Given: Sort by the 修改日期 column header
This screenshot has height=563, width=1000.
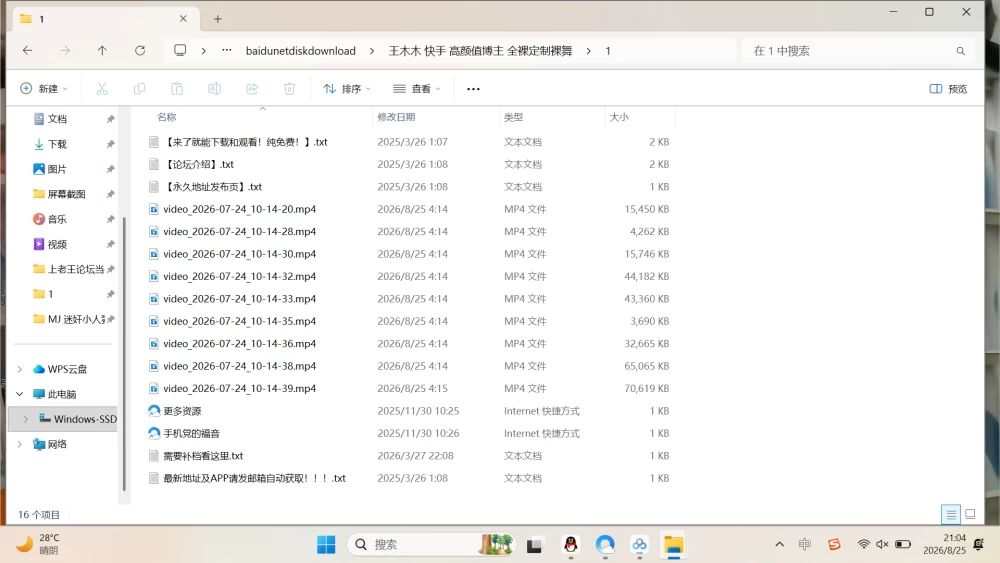Looking at the screenshot, I should pos(396,117).
